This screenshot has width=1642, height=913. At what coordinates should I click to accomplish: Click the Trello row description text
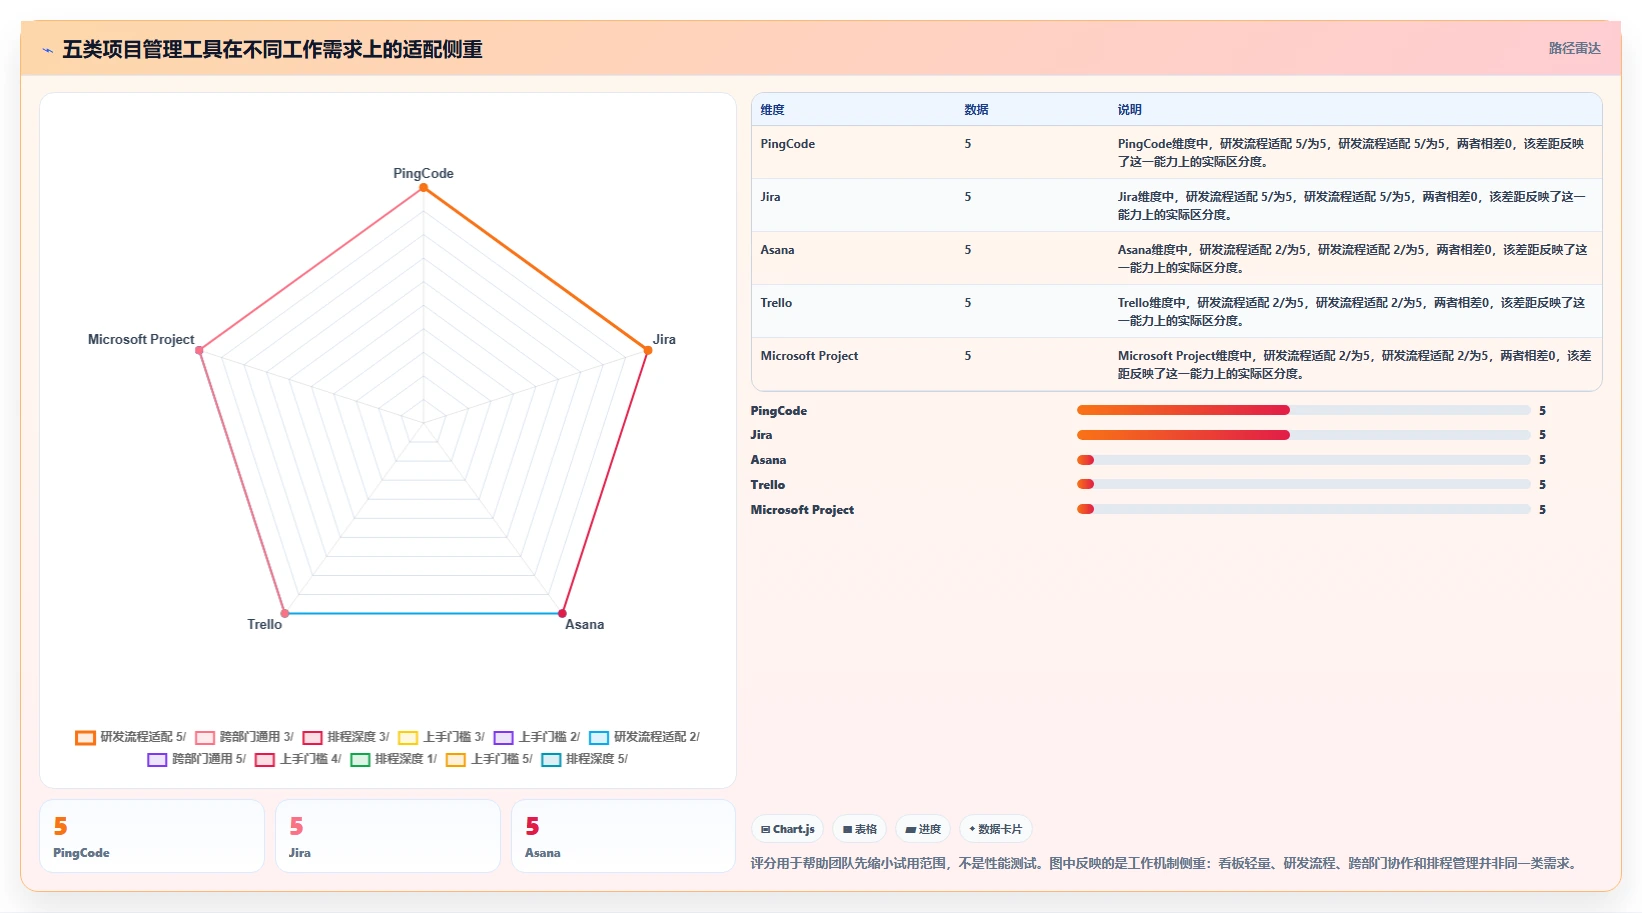point(1351,312)
